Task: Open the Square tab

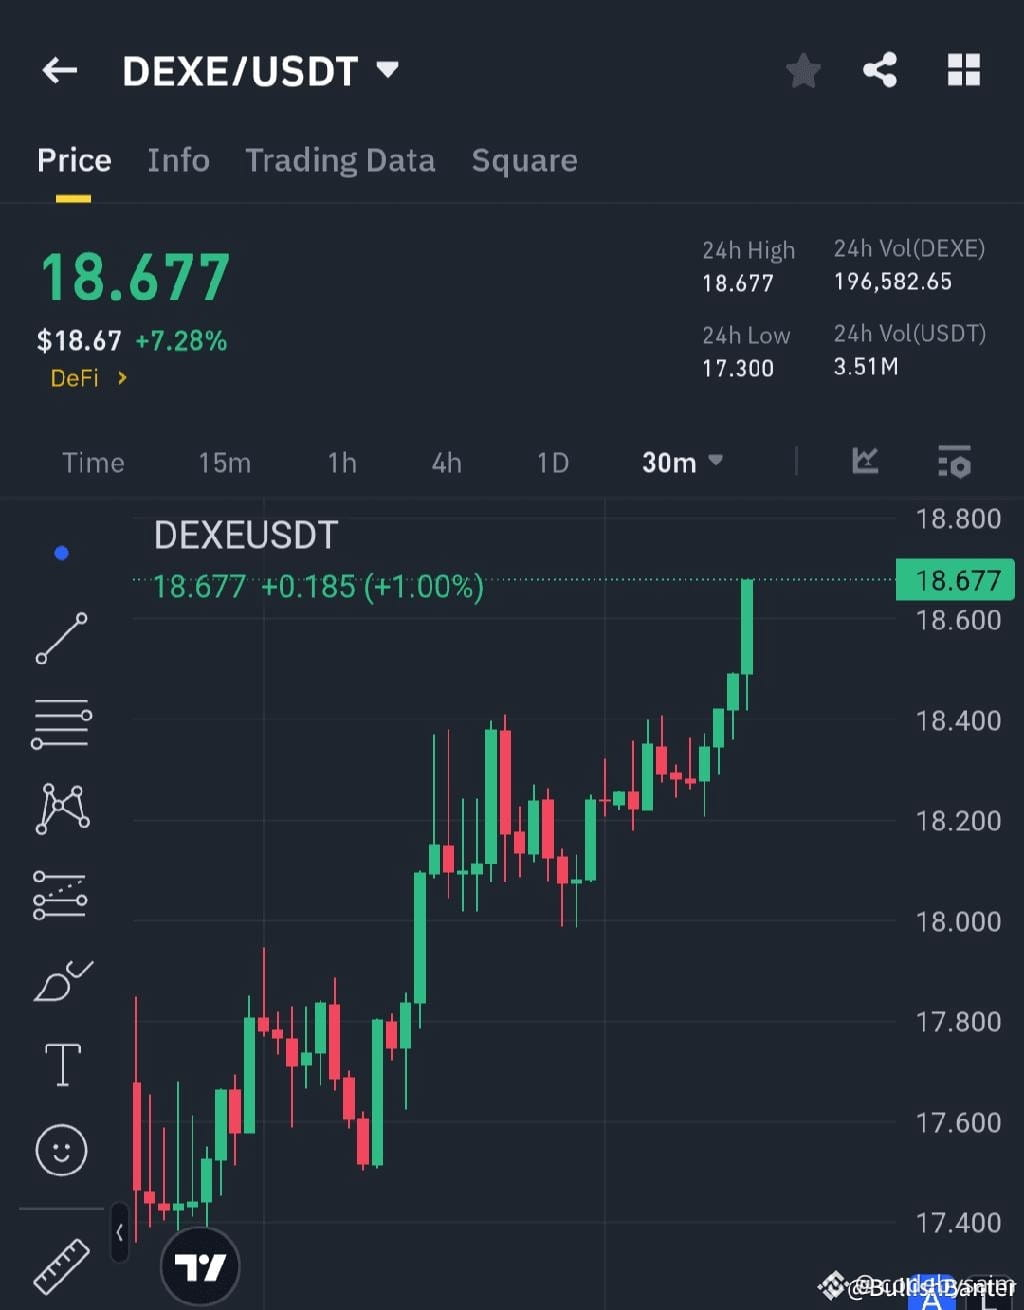Action: pos(524,161)
